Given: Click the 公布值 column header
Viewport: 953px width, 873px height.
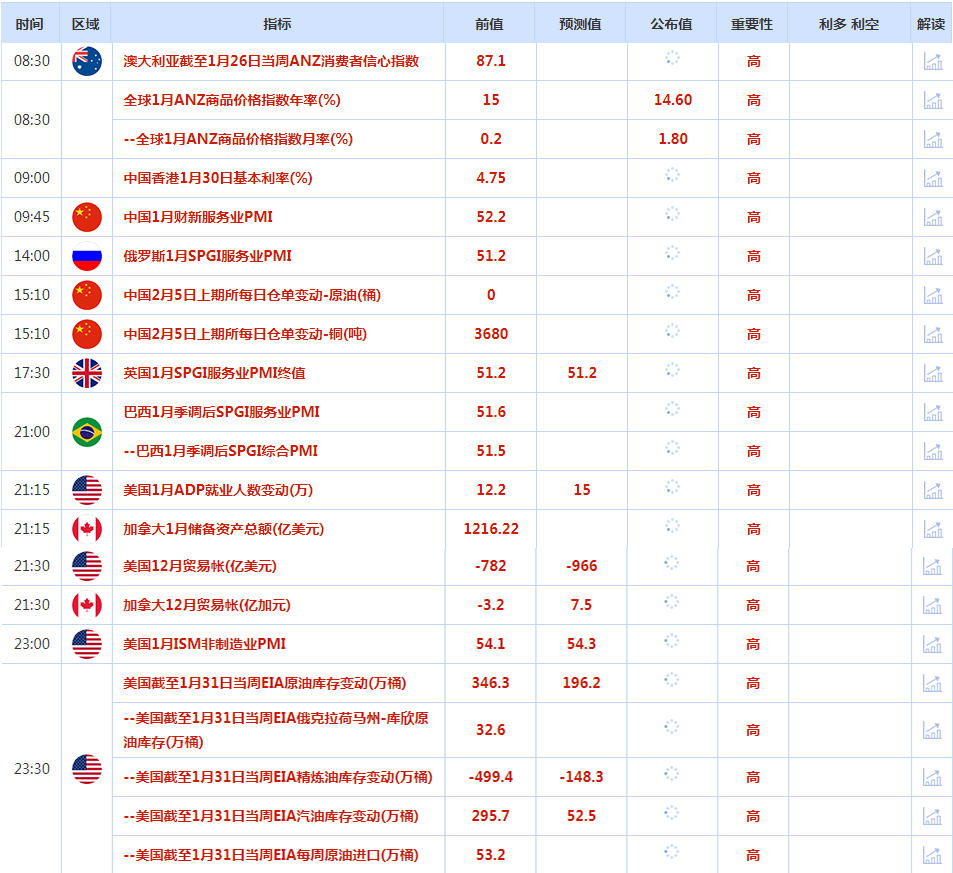Looking at the screenshot, I should (x=671, y=24).
